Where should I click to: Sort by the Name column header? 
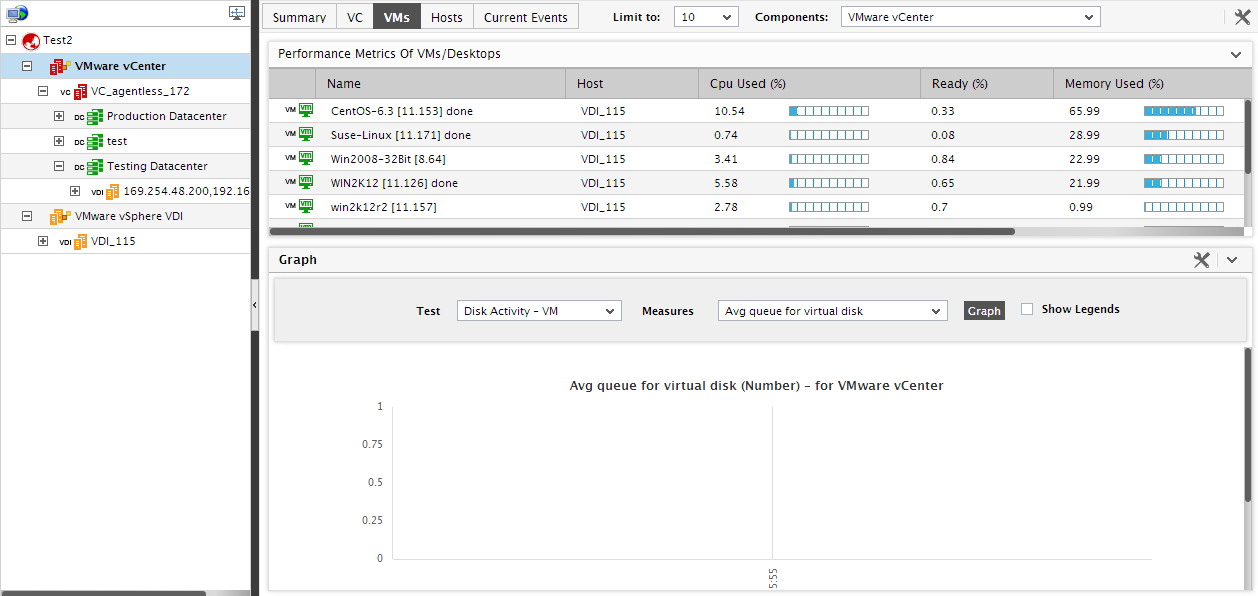tap(440, 84)
